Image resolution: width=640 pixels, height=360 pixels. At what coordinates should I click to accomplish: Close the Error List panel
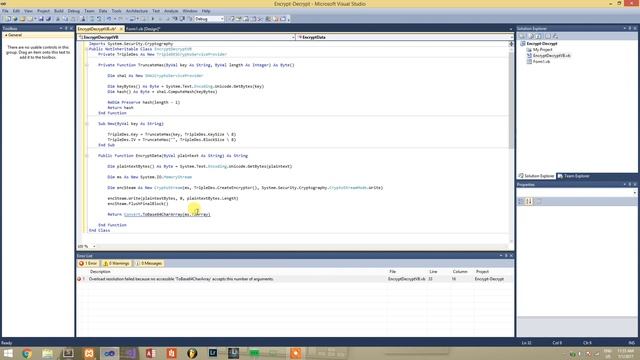pyautogui.click(x=511, y=256)
